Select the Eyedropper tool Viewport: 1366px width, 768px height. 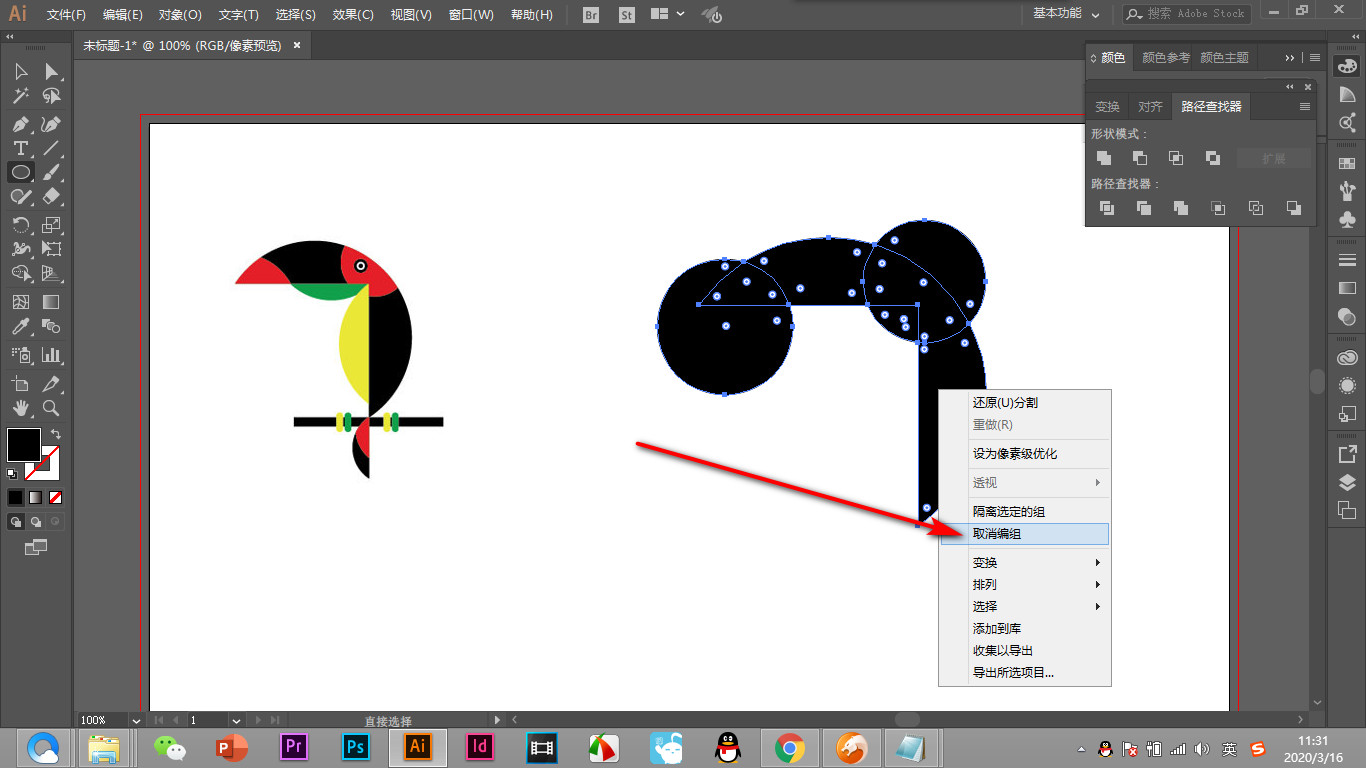click(x=21, y=326)
